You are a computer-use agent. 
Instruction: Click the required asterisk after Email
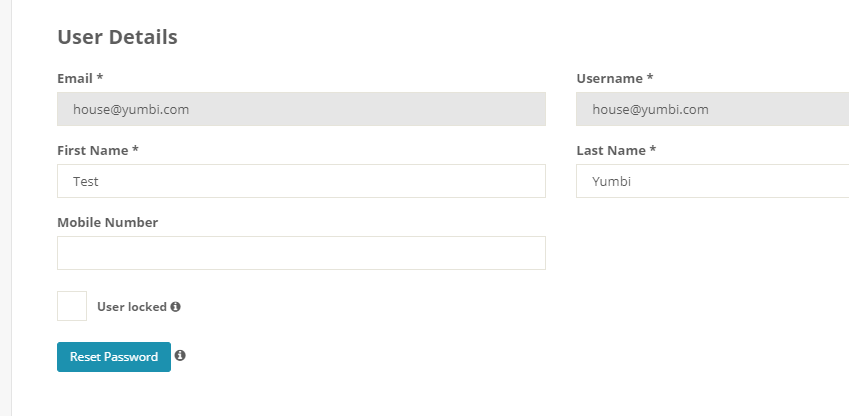100,78
